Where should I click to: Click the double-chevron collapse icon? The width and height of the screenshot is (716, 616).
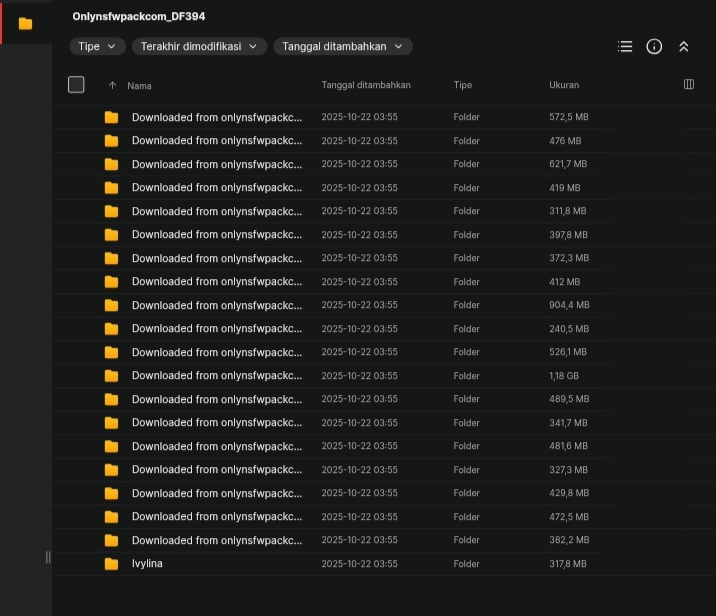click(x=684, y=46)
